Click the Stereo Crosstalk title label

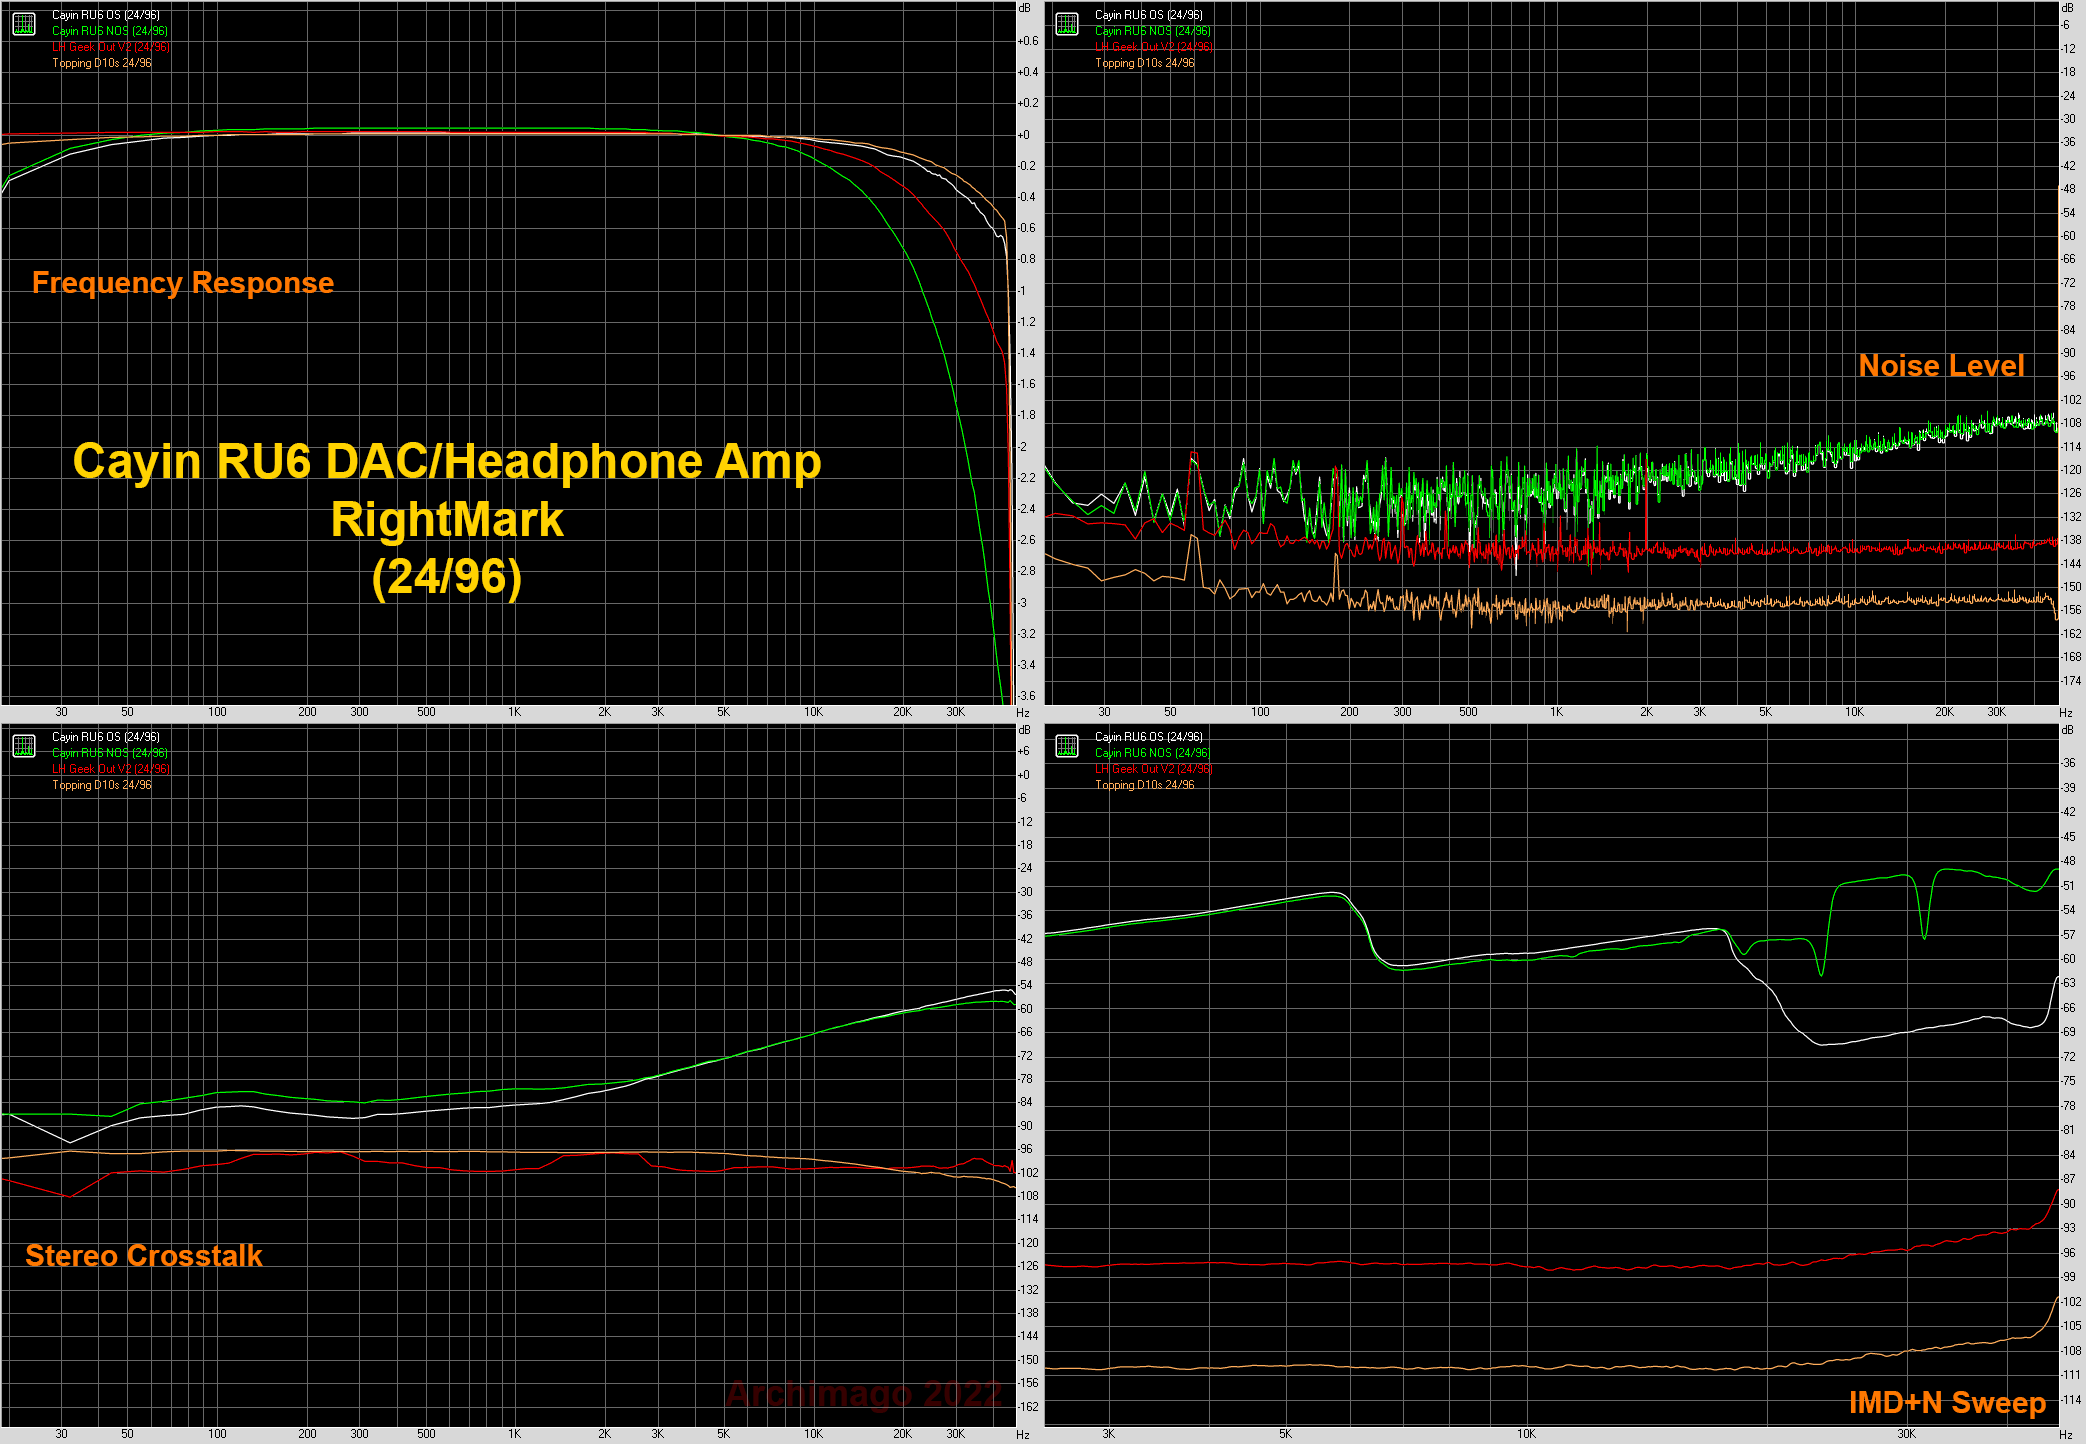(143, 1256)
